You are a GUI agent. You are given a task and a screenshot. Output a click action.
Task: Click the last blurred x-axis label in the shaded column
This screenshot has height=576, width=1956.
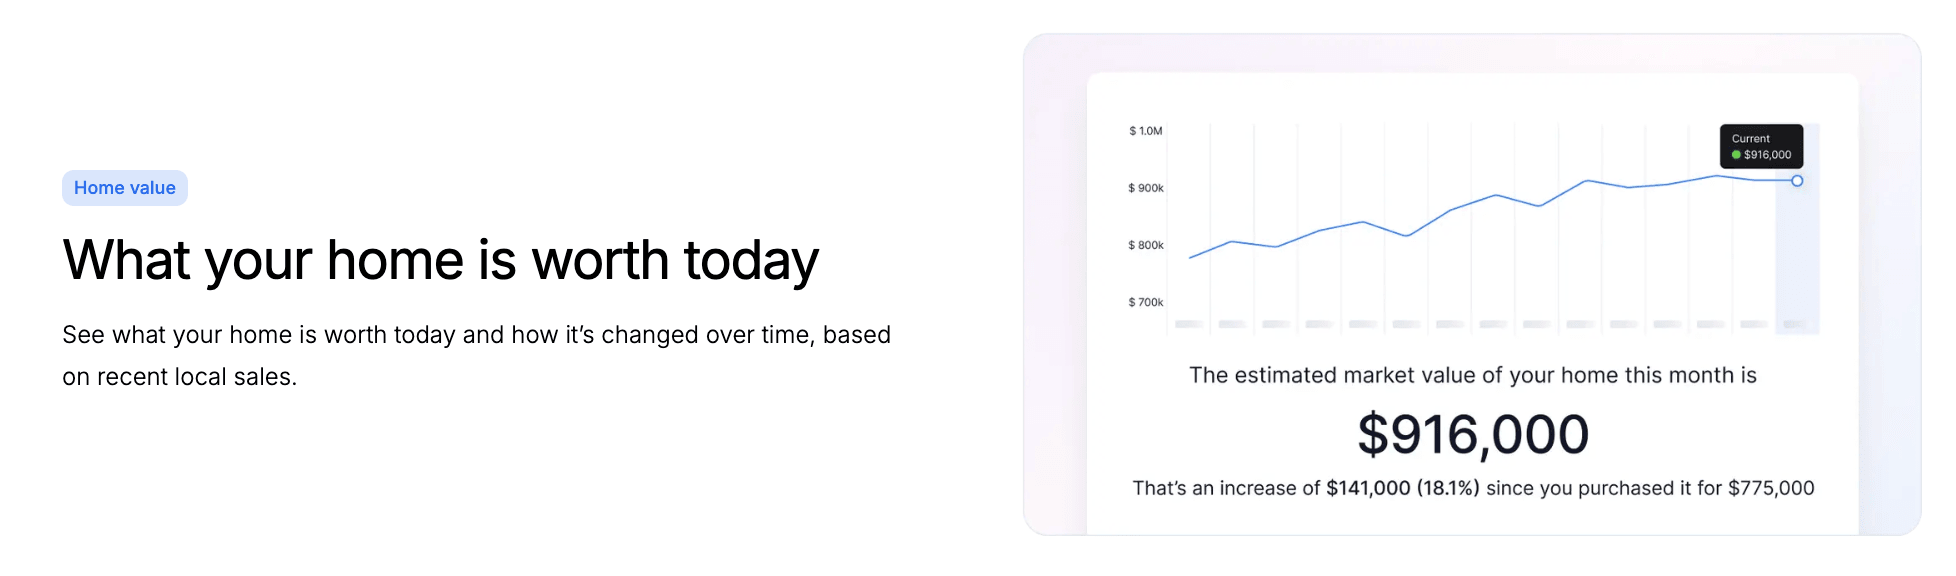point(1796,324)
